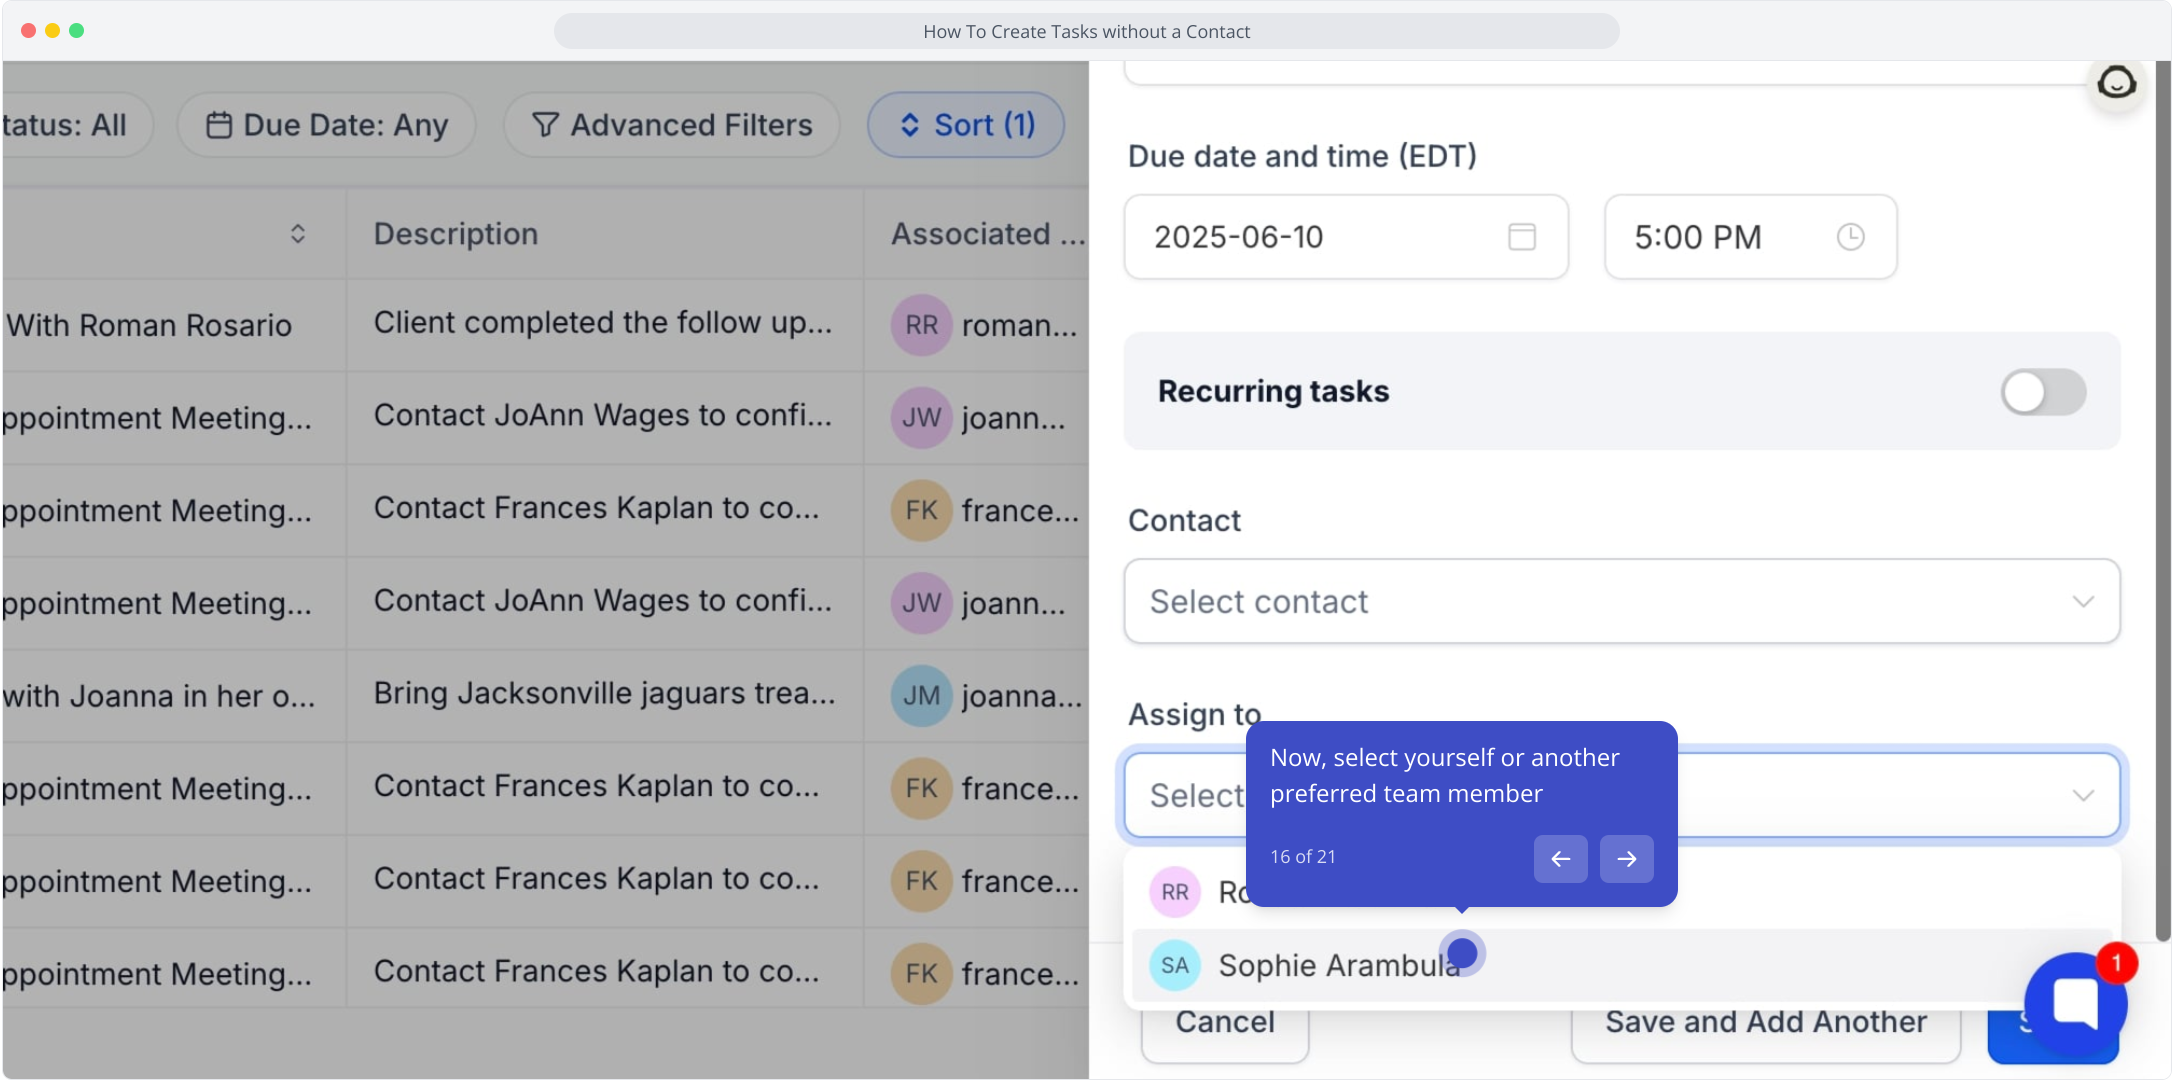Screen dimensions: 2174x1080
Task: Toggle the Recurring tasks switch
Action: tap(2043, 391)
